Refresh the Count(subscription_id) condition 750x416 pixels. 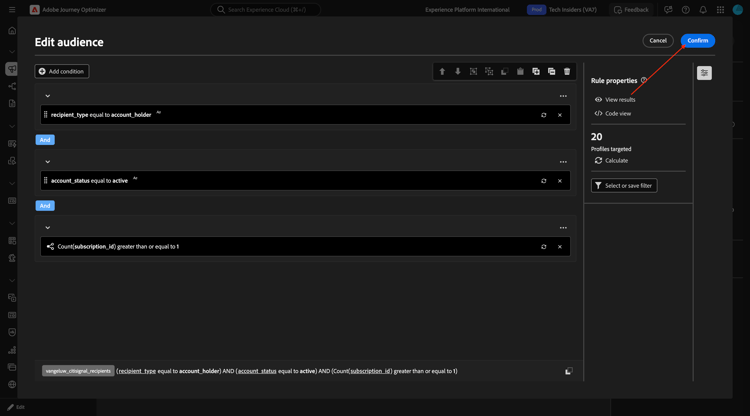pos(543,247)
